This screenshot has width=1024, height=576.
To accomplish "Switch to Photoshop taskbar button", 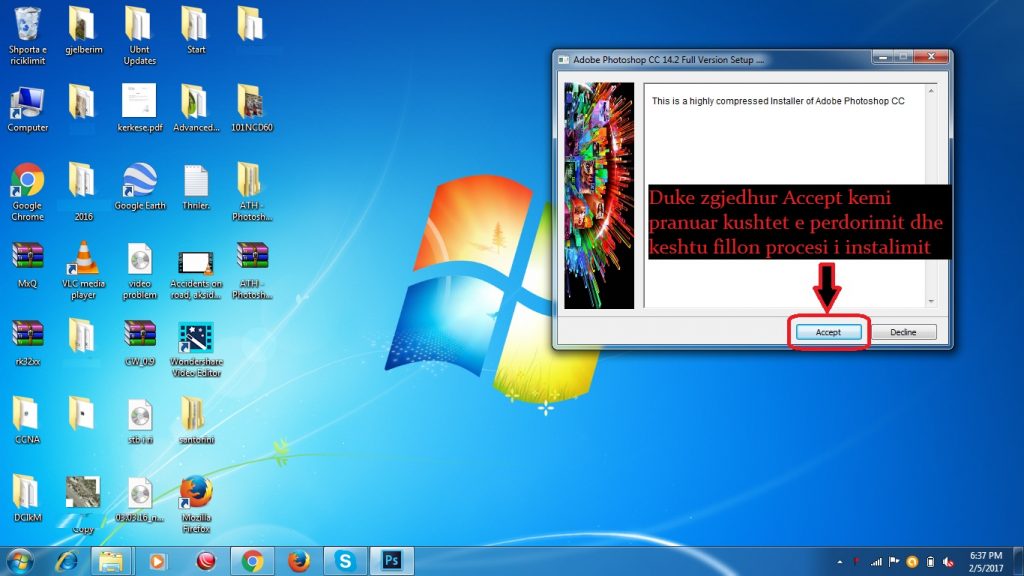I will (391, 561).
